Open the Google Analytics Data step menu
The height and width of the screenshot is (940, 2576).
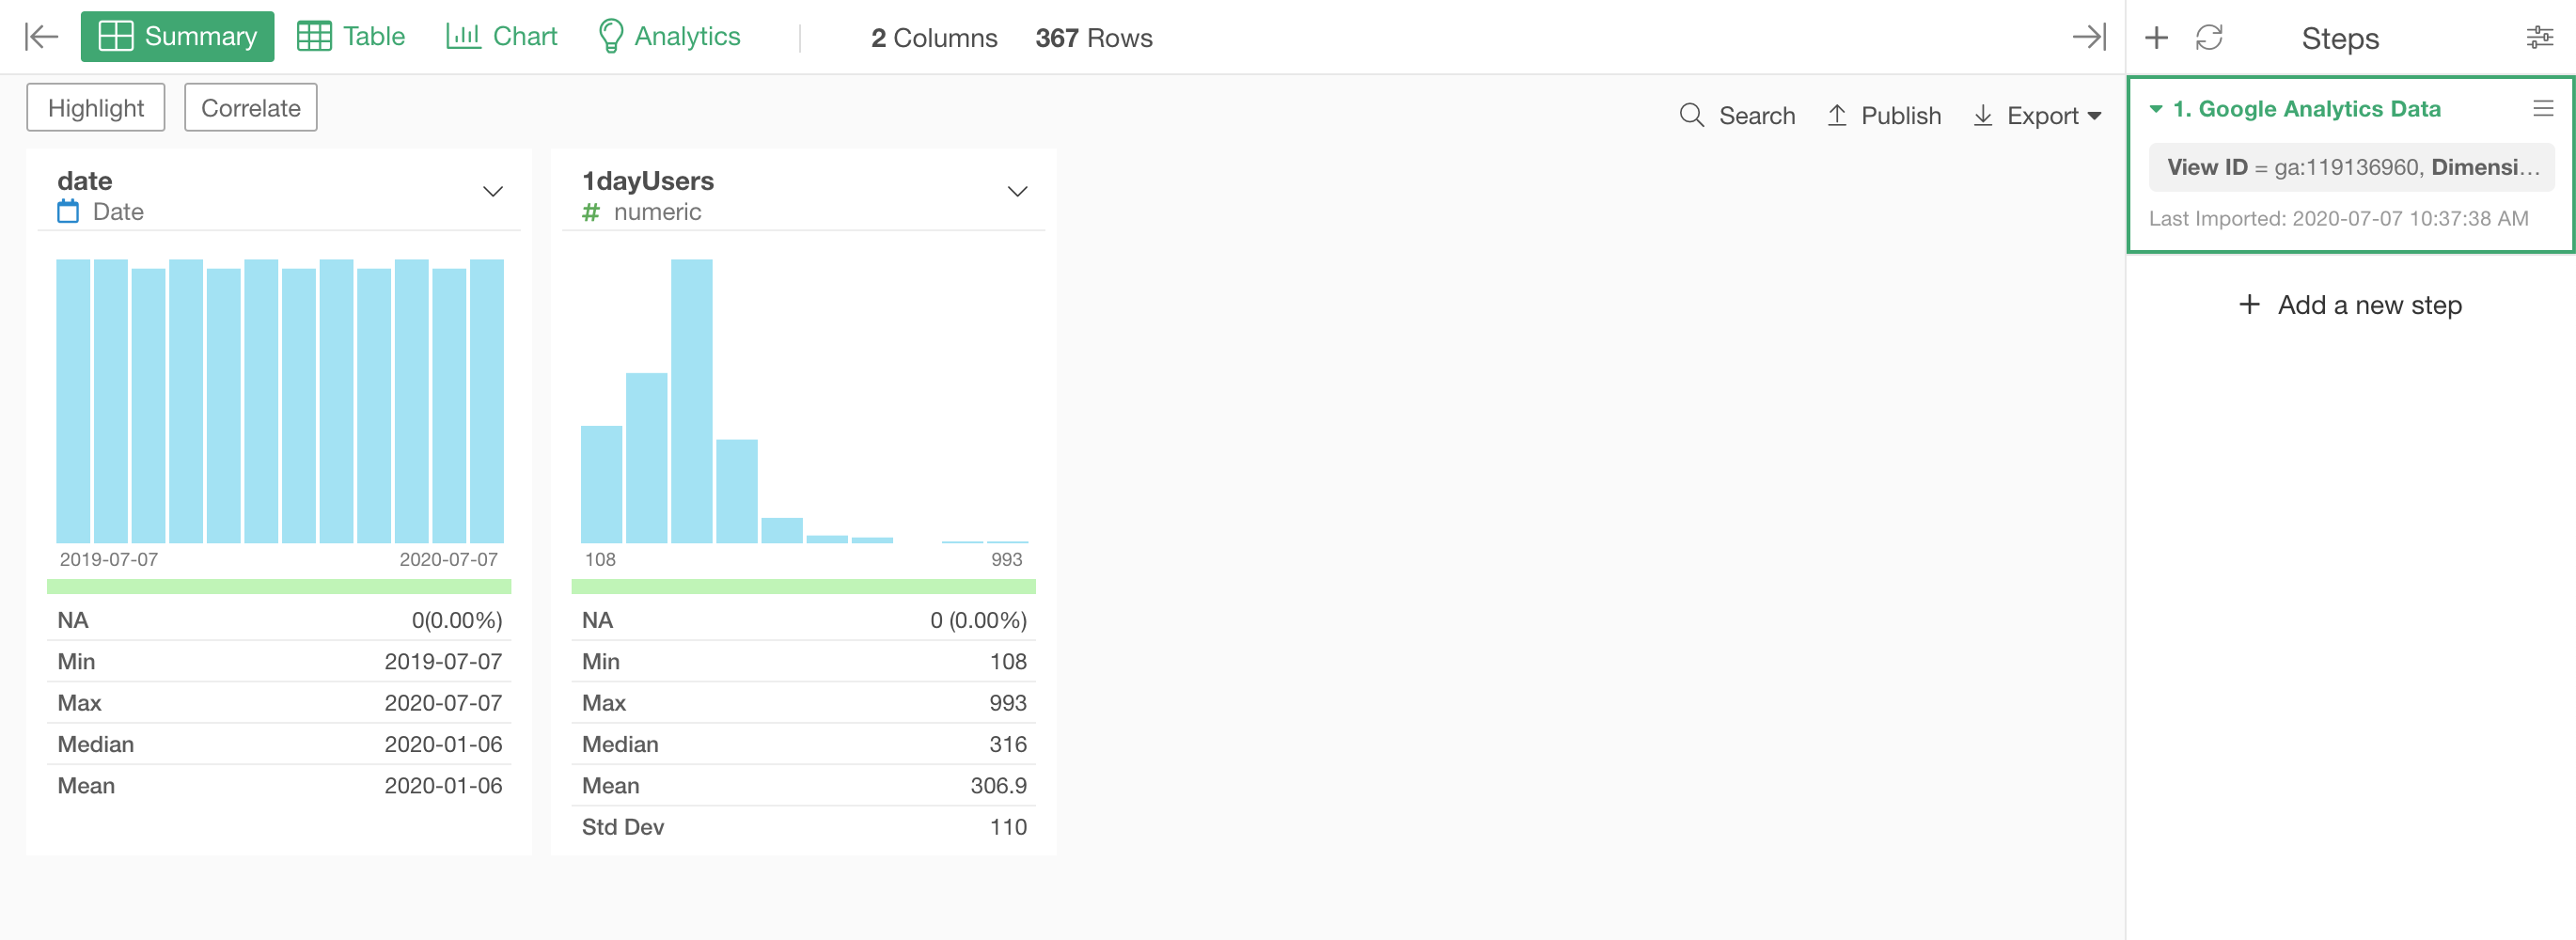2542,108
